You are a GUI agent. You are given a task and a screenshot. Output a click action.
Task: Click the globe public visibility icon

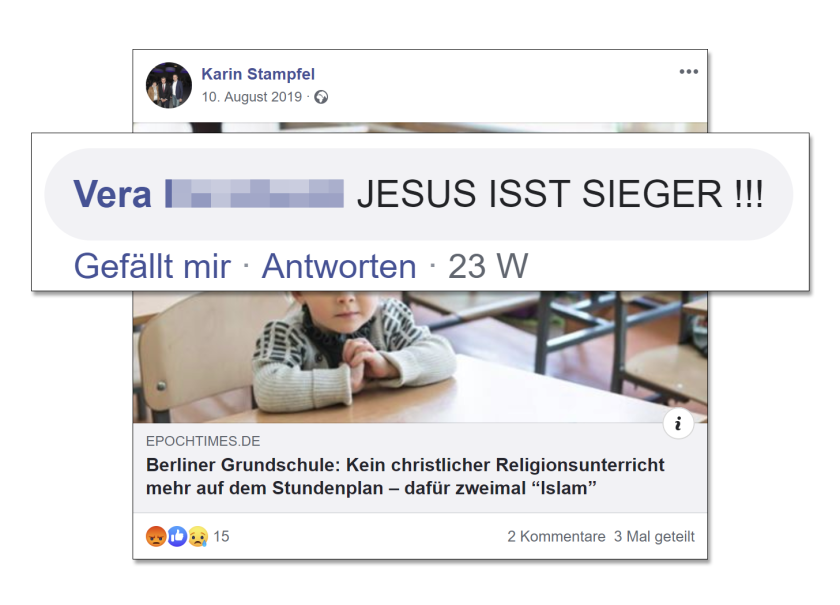321,97
